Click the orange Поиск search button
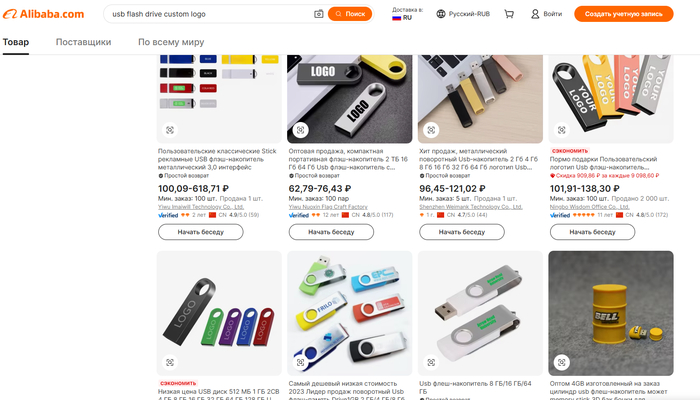This screenshot has width=700, height=400. pyautogui.click(x=350, y=14)
